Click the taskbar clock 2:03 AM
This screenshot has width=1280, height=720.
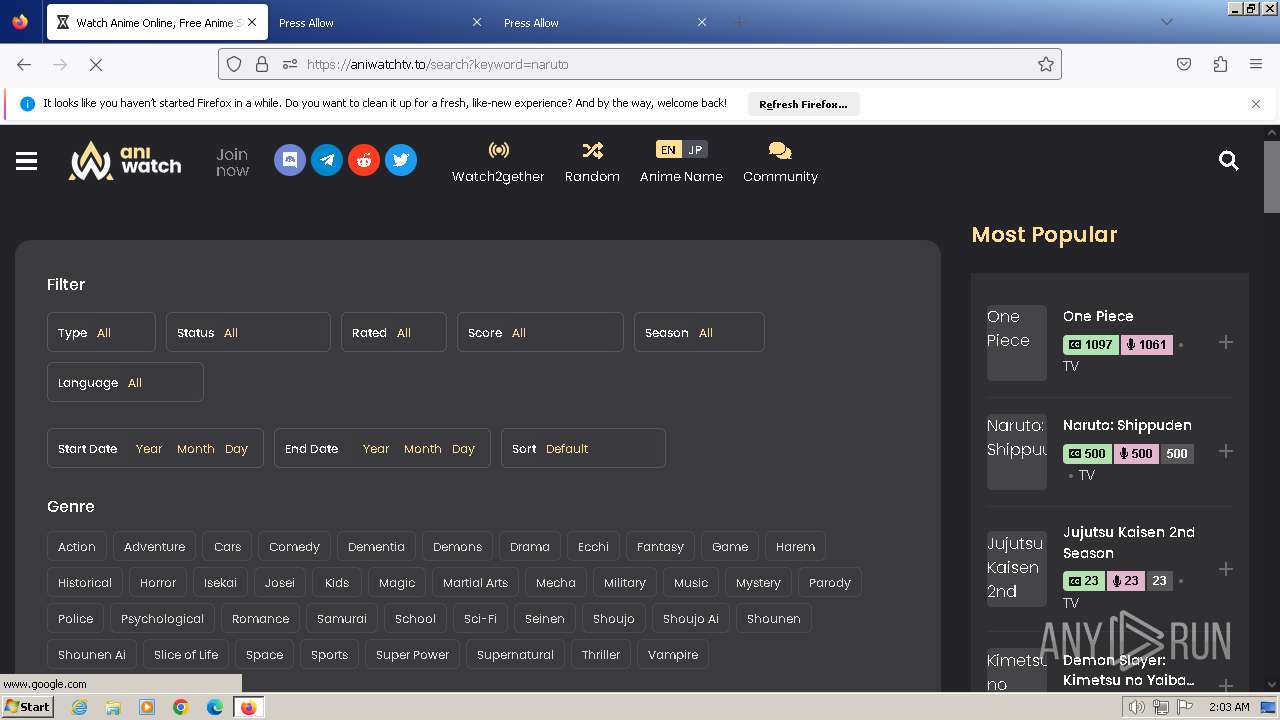point(1229,707)
